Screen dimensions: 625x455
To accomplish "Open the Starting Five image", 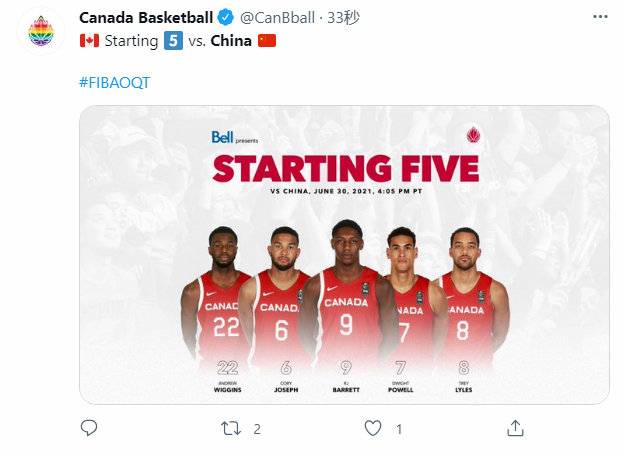I will pos(343,255).
